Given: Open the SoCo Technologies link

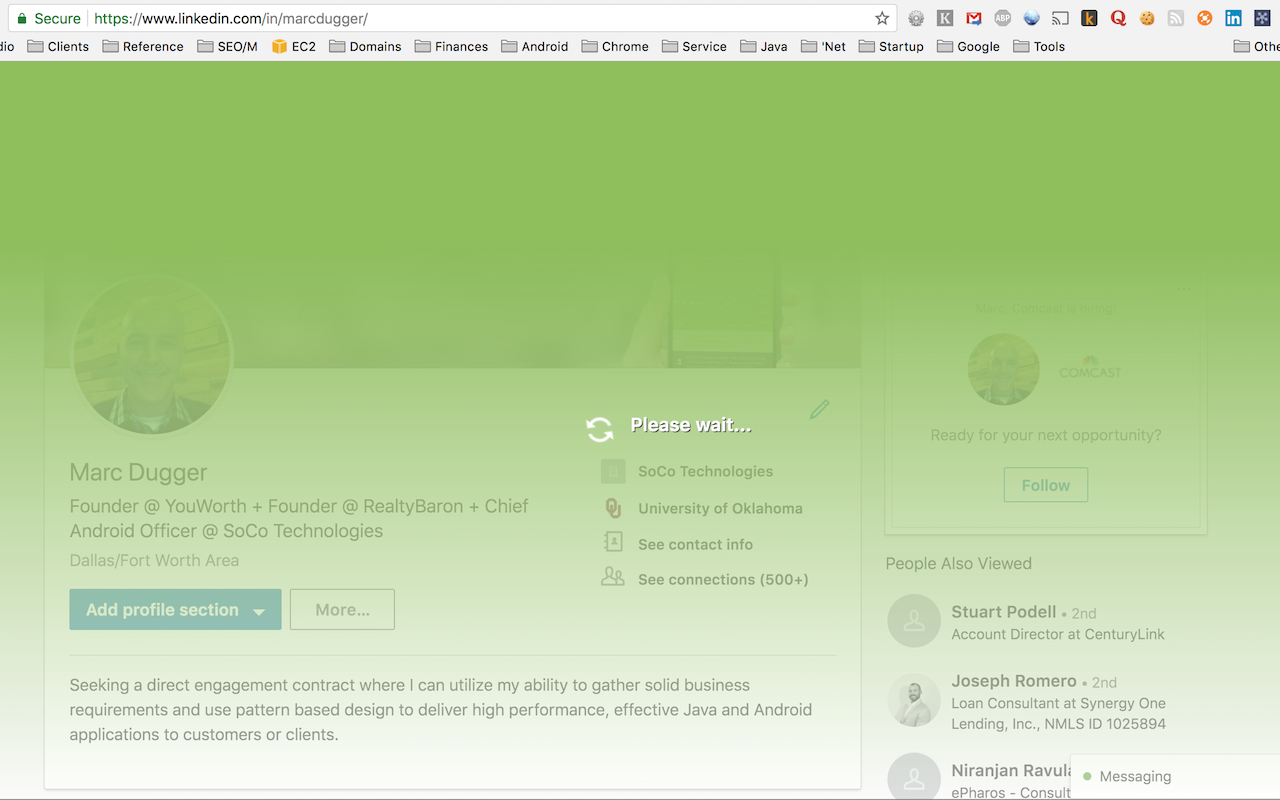Looking at the screenshot, I should tap(706, 471).
